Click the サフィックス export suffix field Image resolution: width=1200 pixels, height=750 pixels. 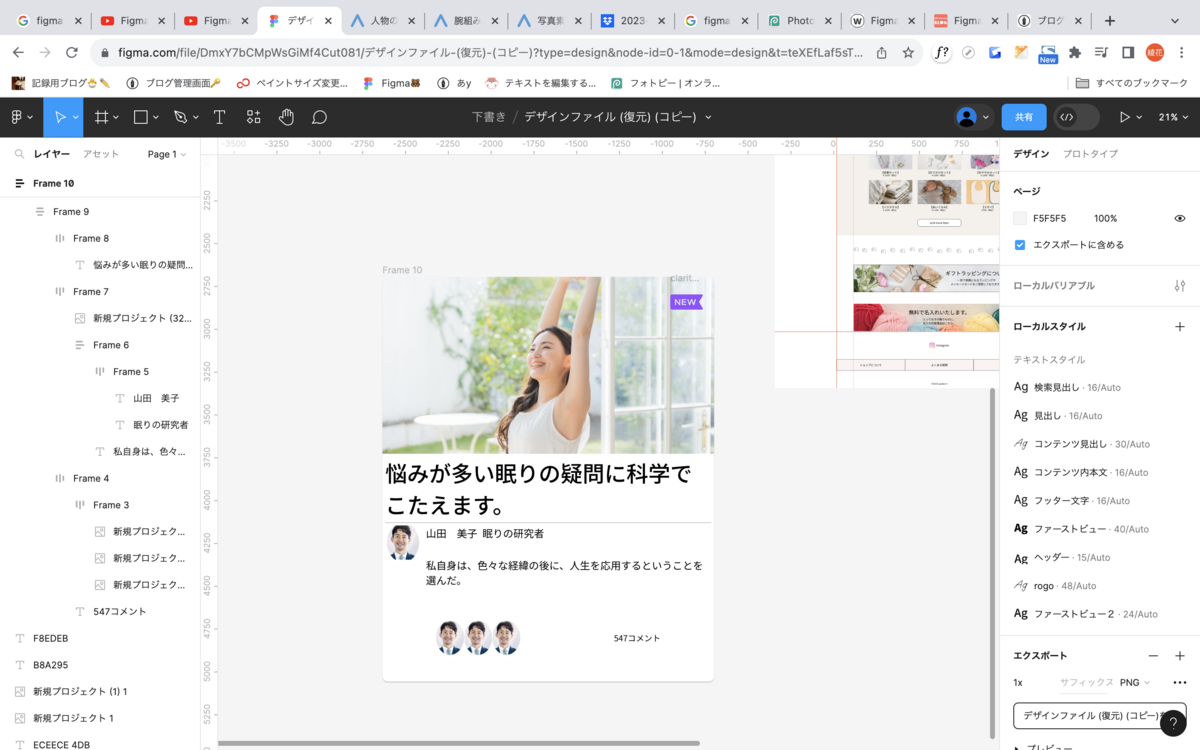coord(1086,683)
